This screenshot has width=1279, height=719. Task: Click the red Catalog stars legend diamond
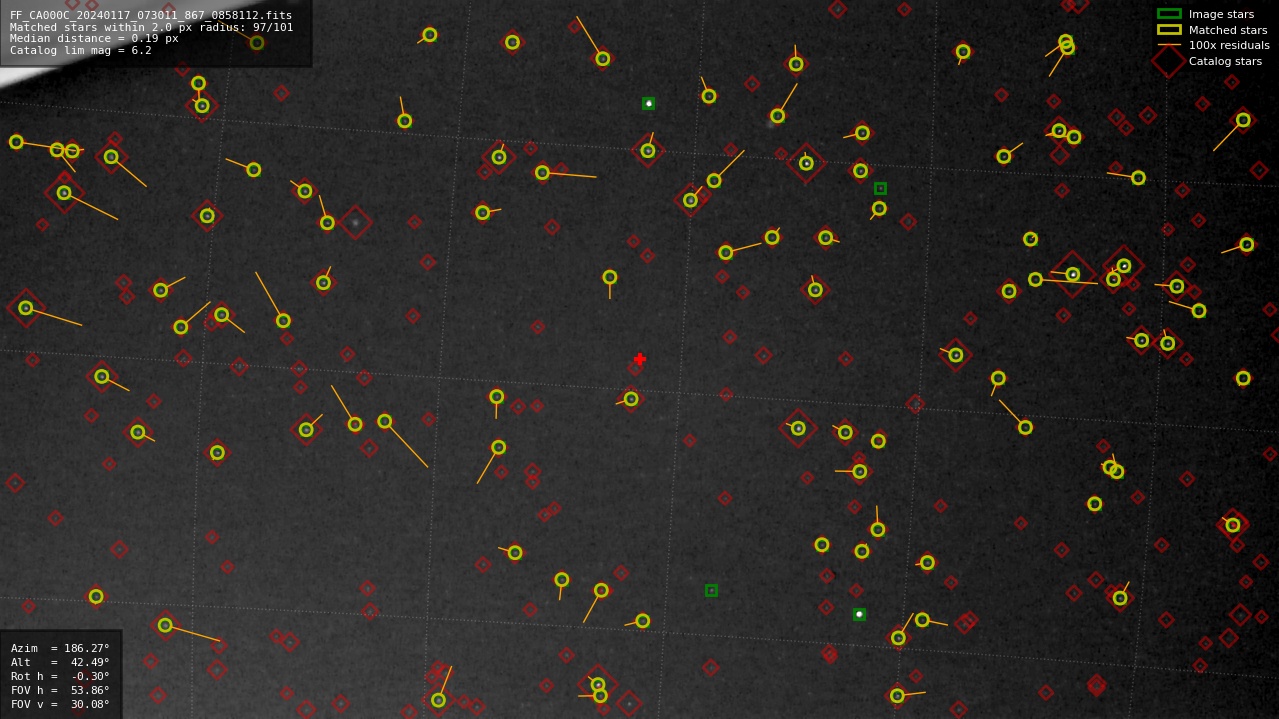pyautogui.click(x=1169, y=61)
